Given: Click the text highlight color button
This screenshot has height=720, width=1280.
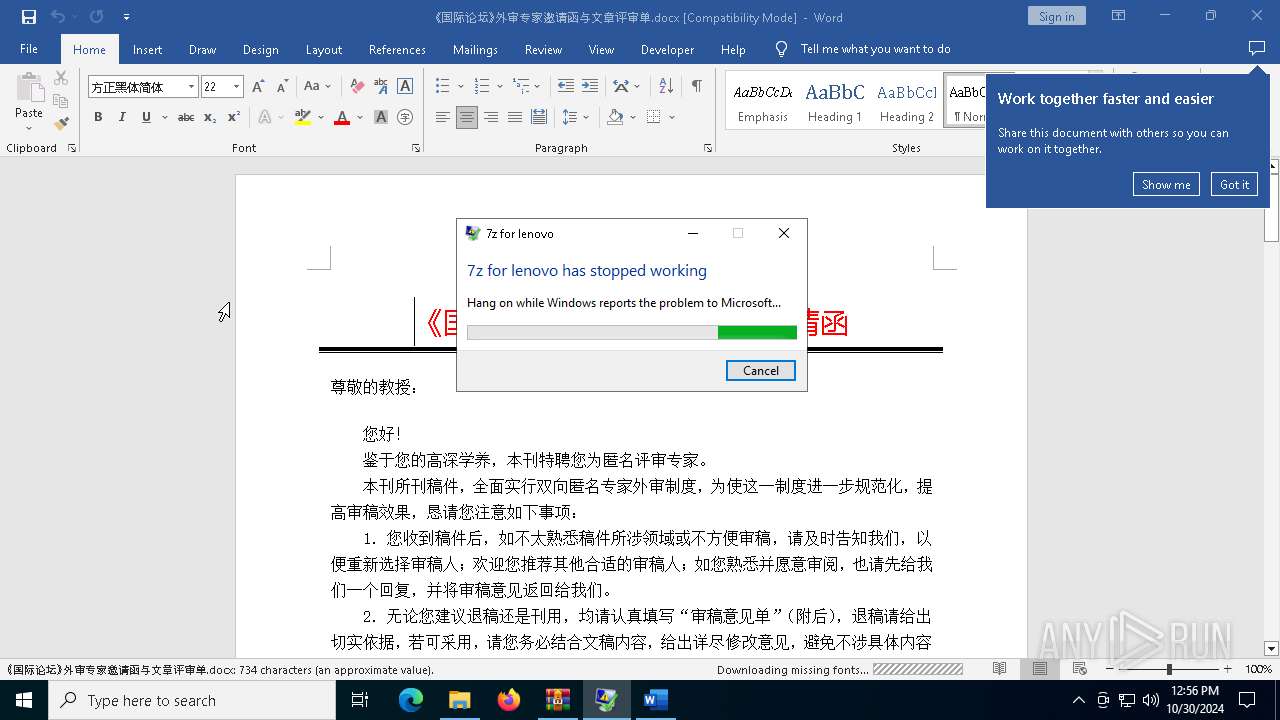Looking at the screenshot, I should (x=303, y=117).
